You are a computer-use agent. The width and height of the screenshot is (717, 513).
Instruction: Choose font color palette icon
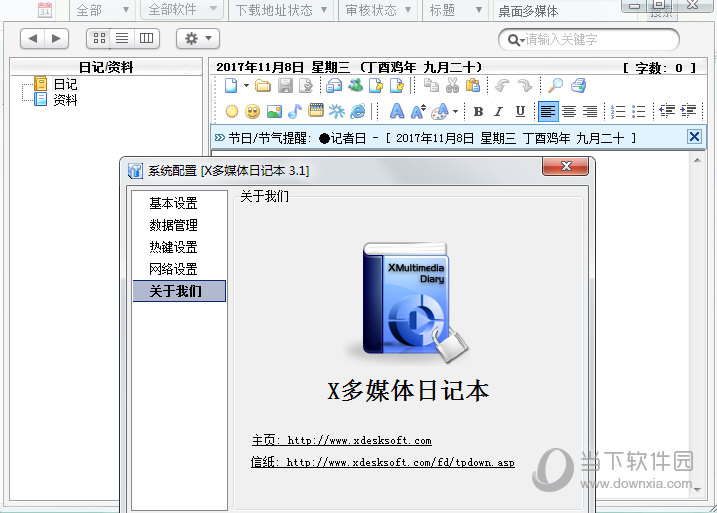pyautogui.click(x=440, y=111)
